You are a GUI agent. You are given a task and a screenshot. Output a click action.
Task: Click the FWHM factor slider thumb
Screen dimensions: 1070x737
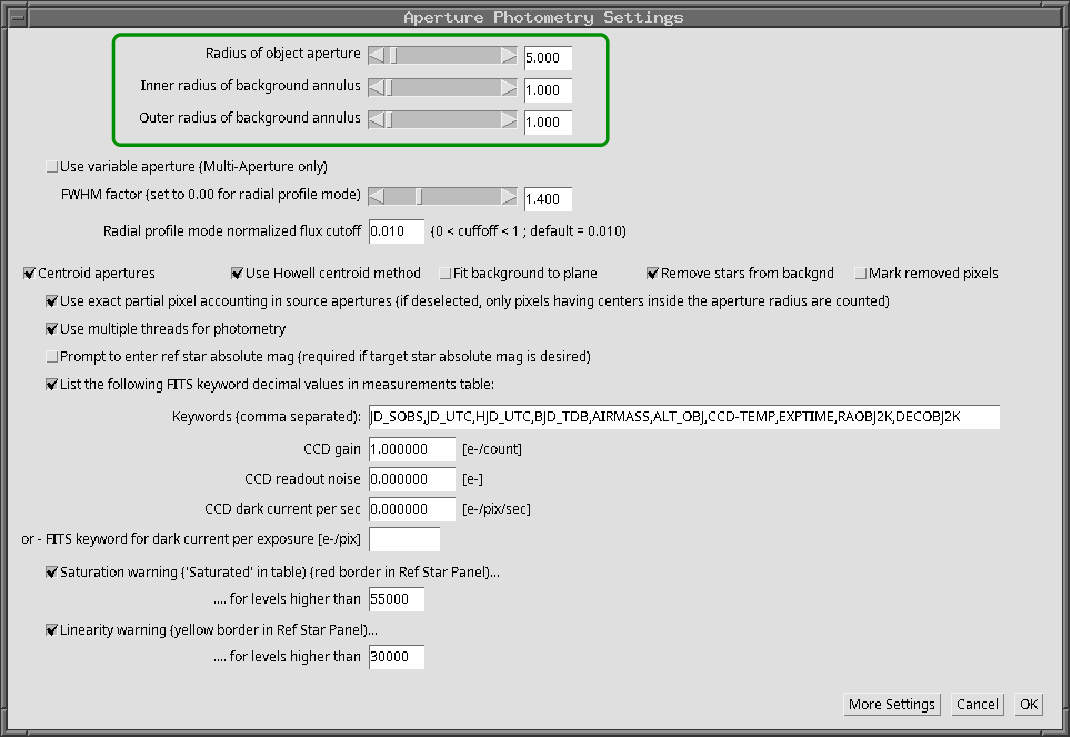click(420, 196)
